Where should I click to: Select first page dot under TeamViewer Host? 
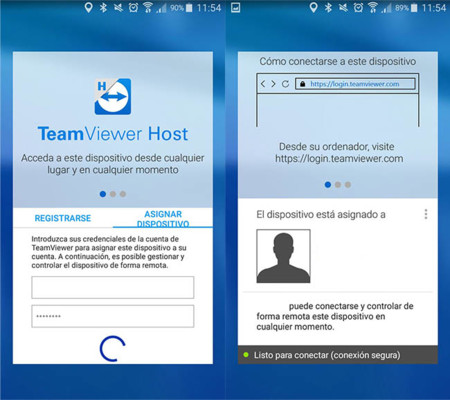pos(103,194)
